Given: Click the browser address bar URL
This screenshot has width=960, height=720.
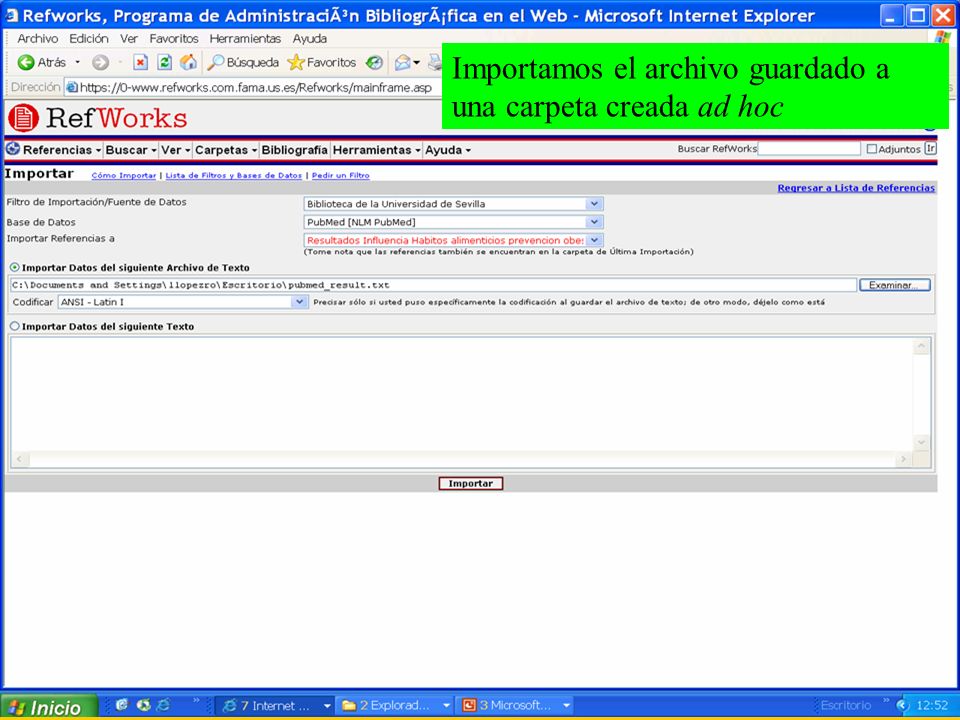Looking at the screenshot, I should coord(256,88).
